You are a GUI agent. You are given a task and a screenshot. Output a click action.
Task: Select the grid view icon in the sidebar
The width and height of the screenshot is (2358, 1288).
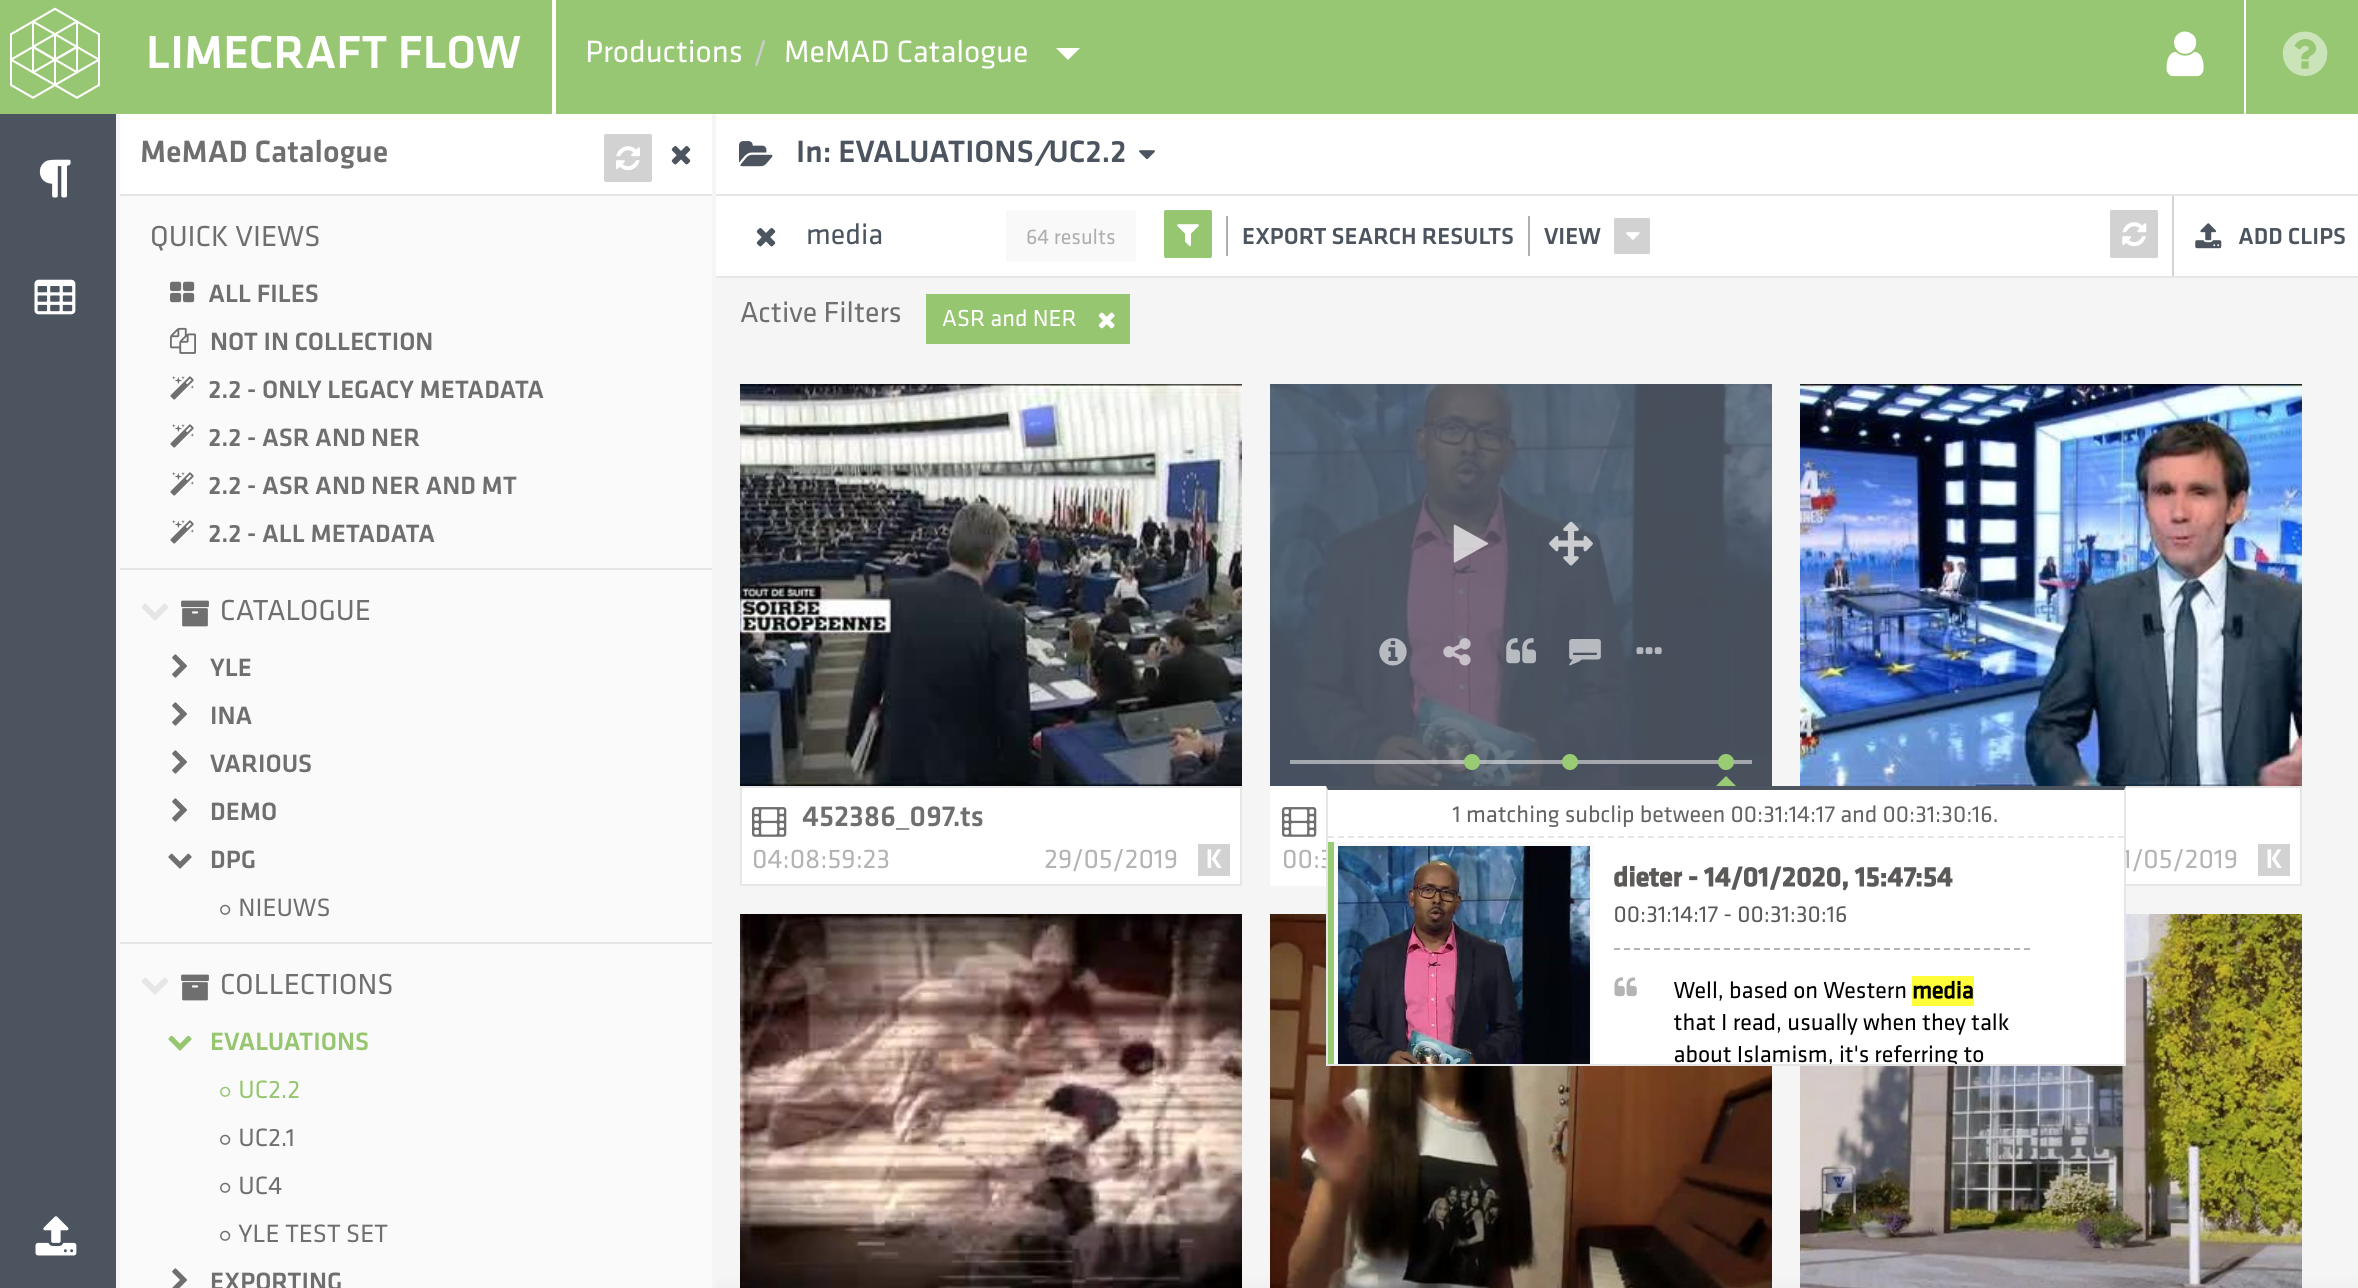tap(55, 296)
